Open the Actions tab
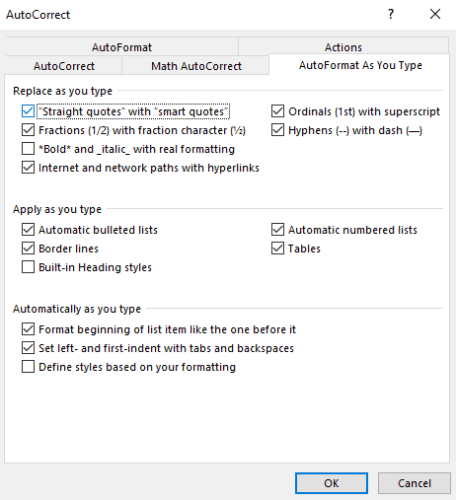456x500 pixels. 343,47
